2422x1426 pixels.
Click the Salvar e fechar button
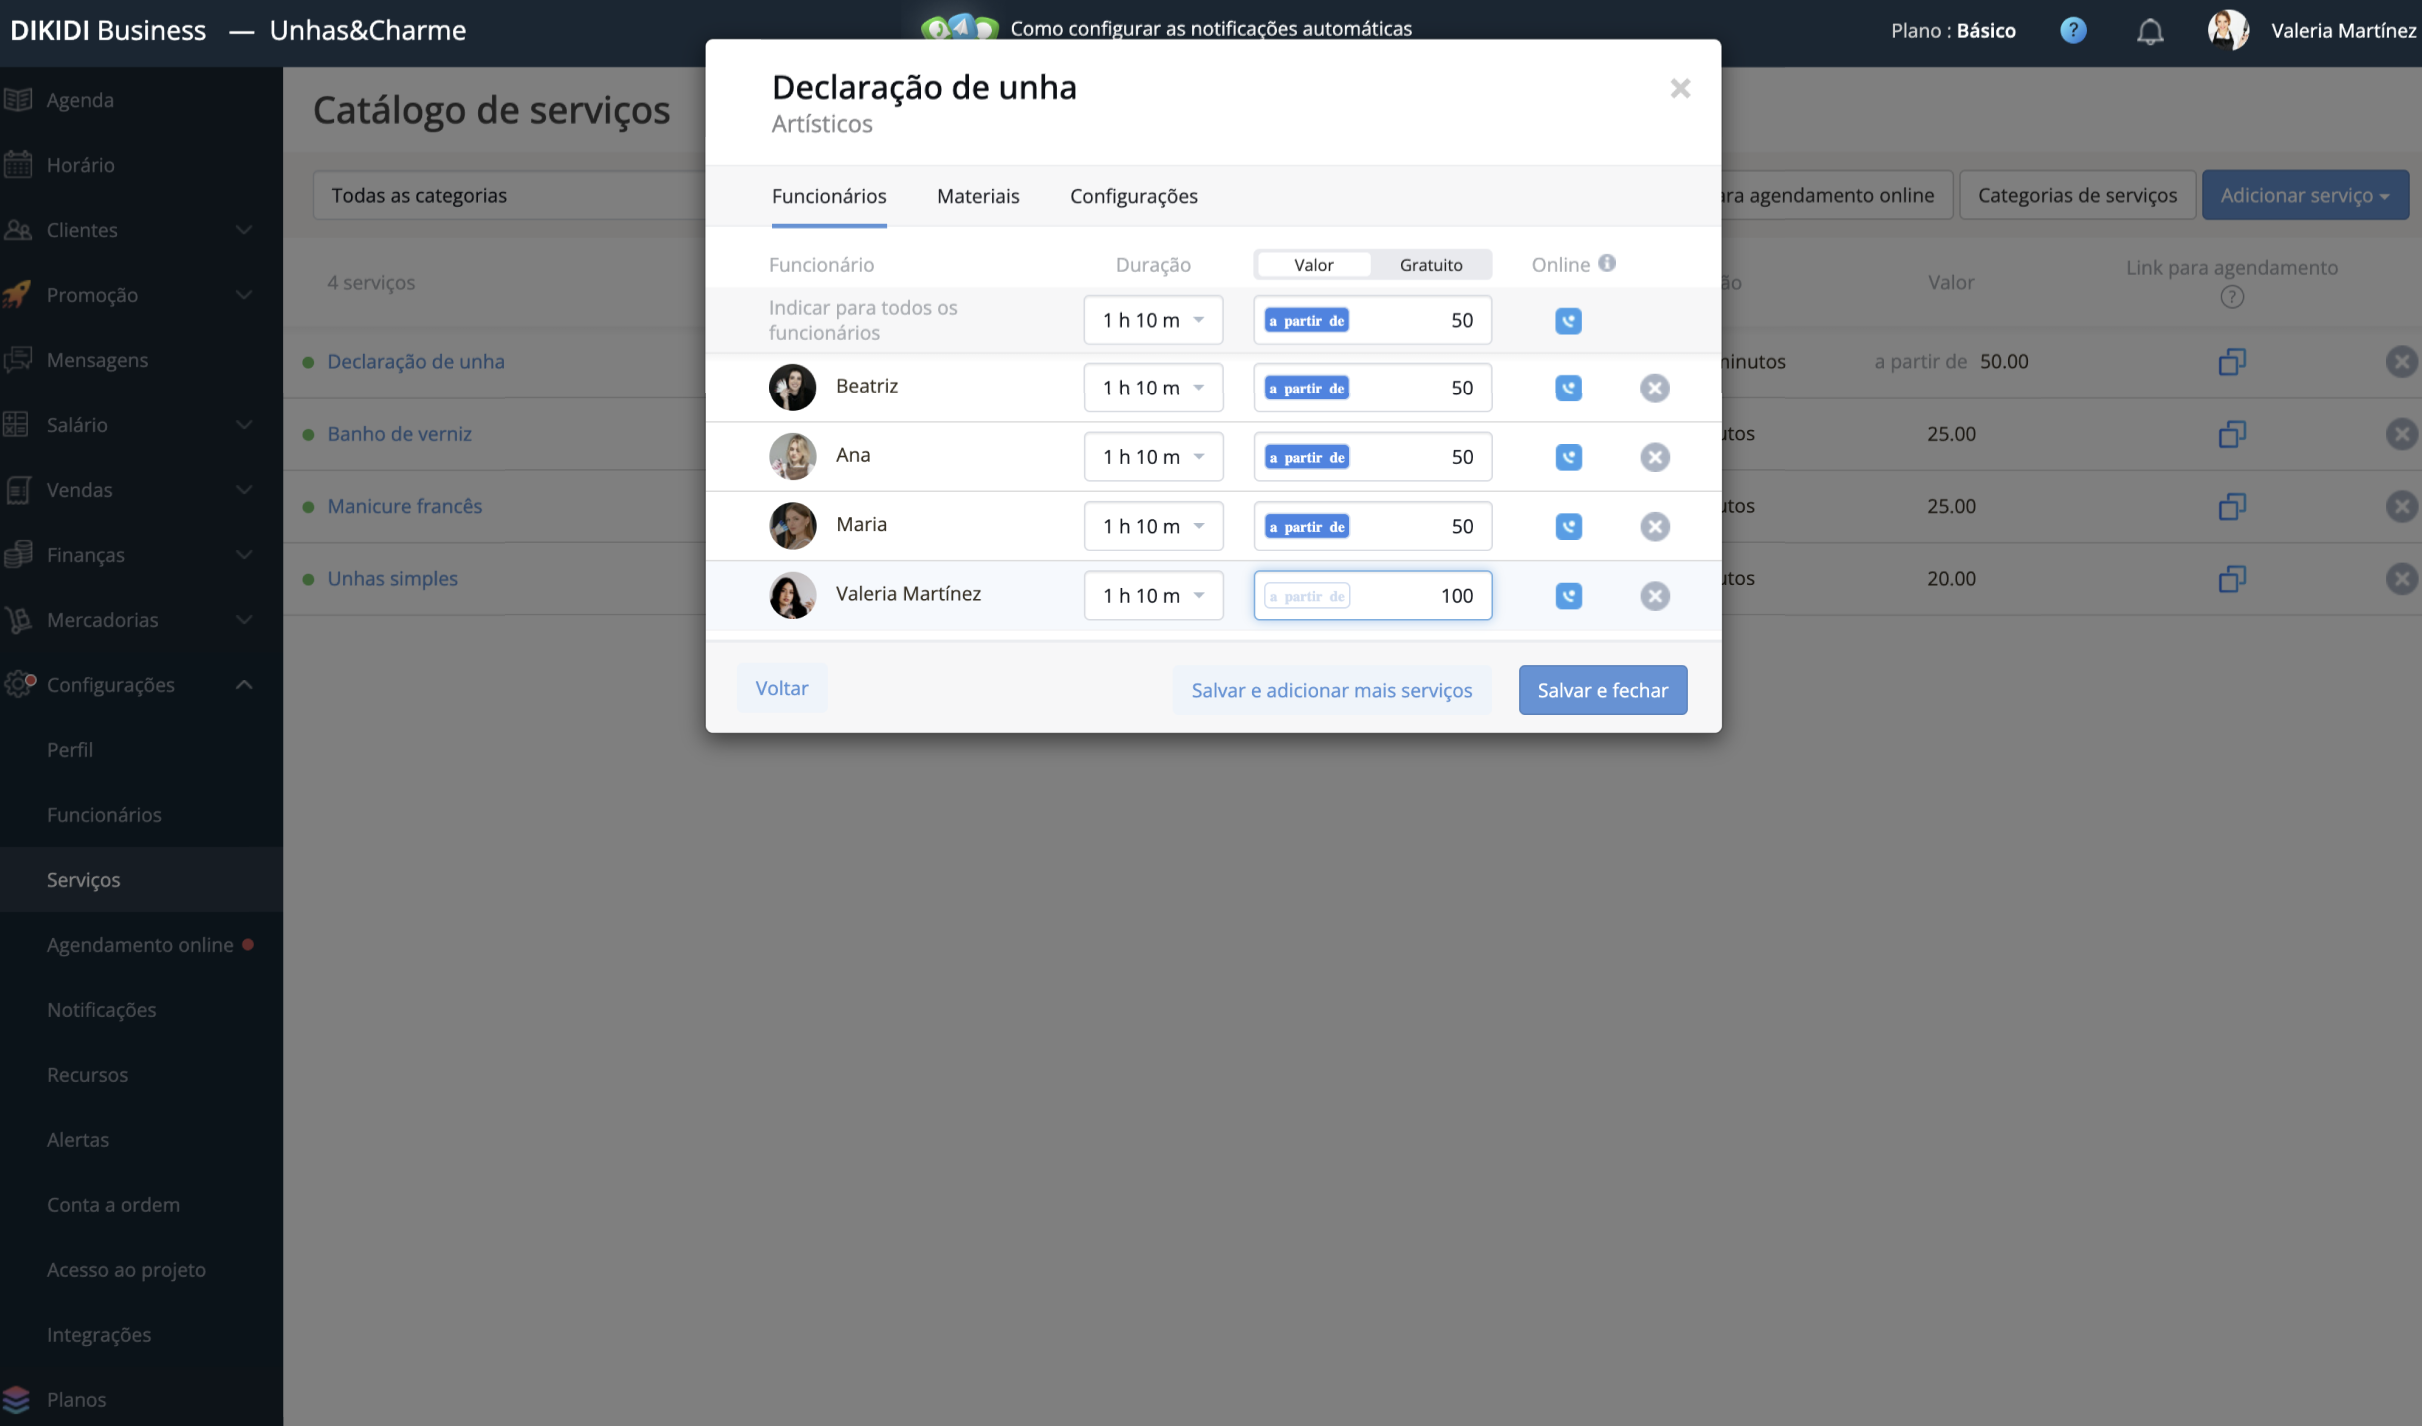pyautogui.click(x=1602, y=690)
